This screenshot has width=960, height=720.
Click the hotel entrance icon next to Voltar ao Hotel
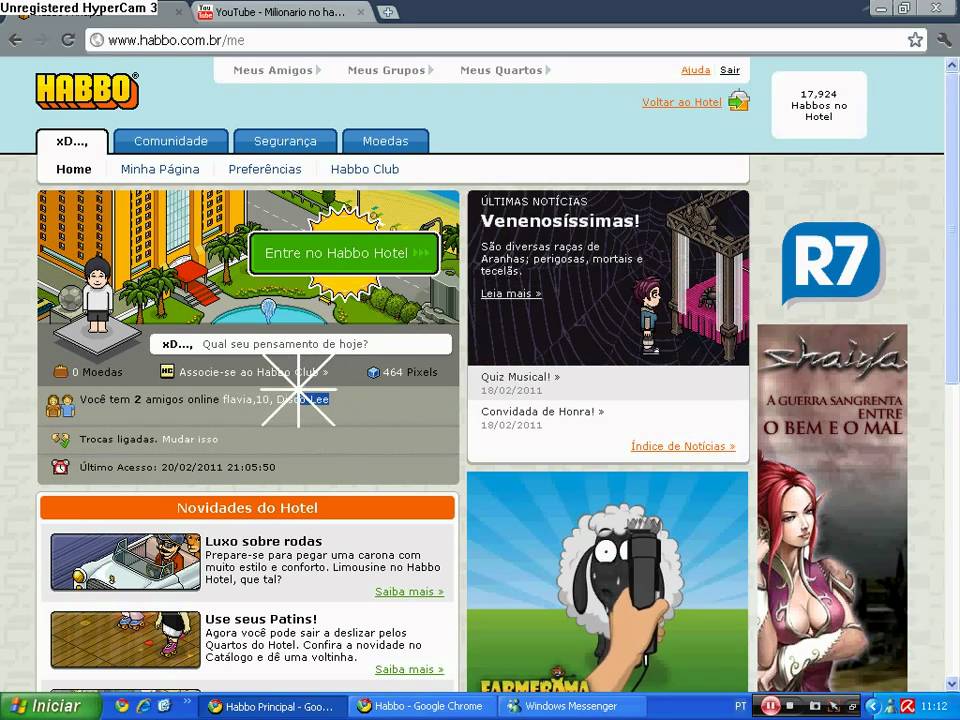(x=739, y=101)
